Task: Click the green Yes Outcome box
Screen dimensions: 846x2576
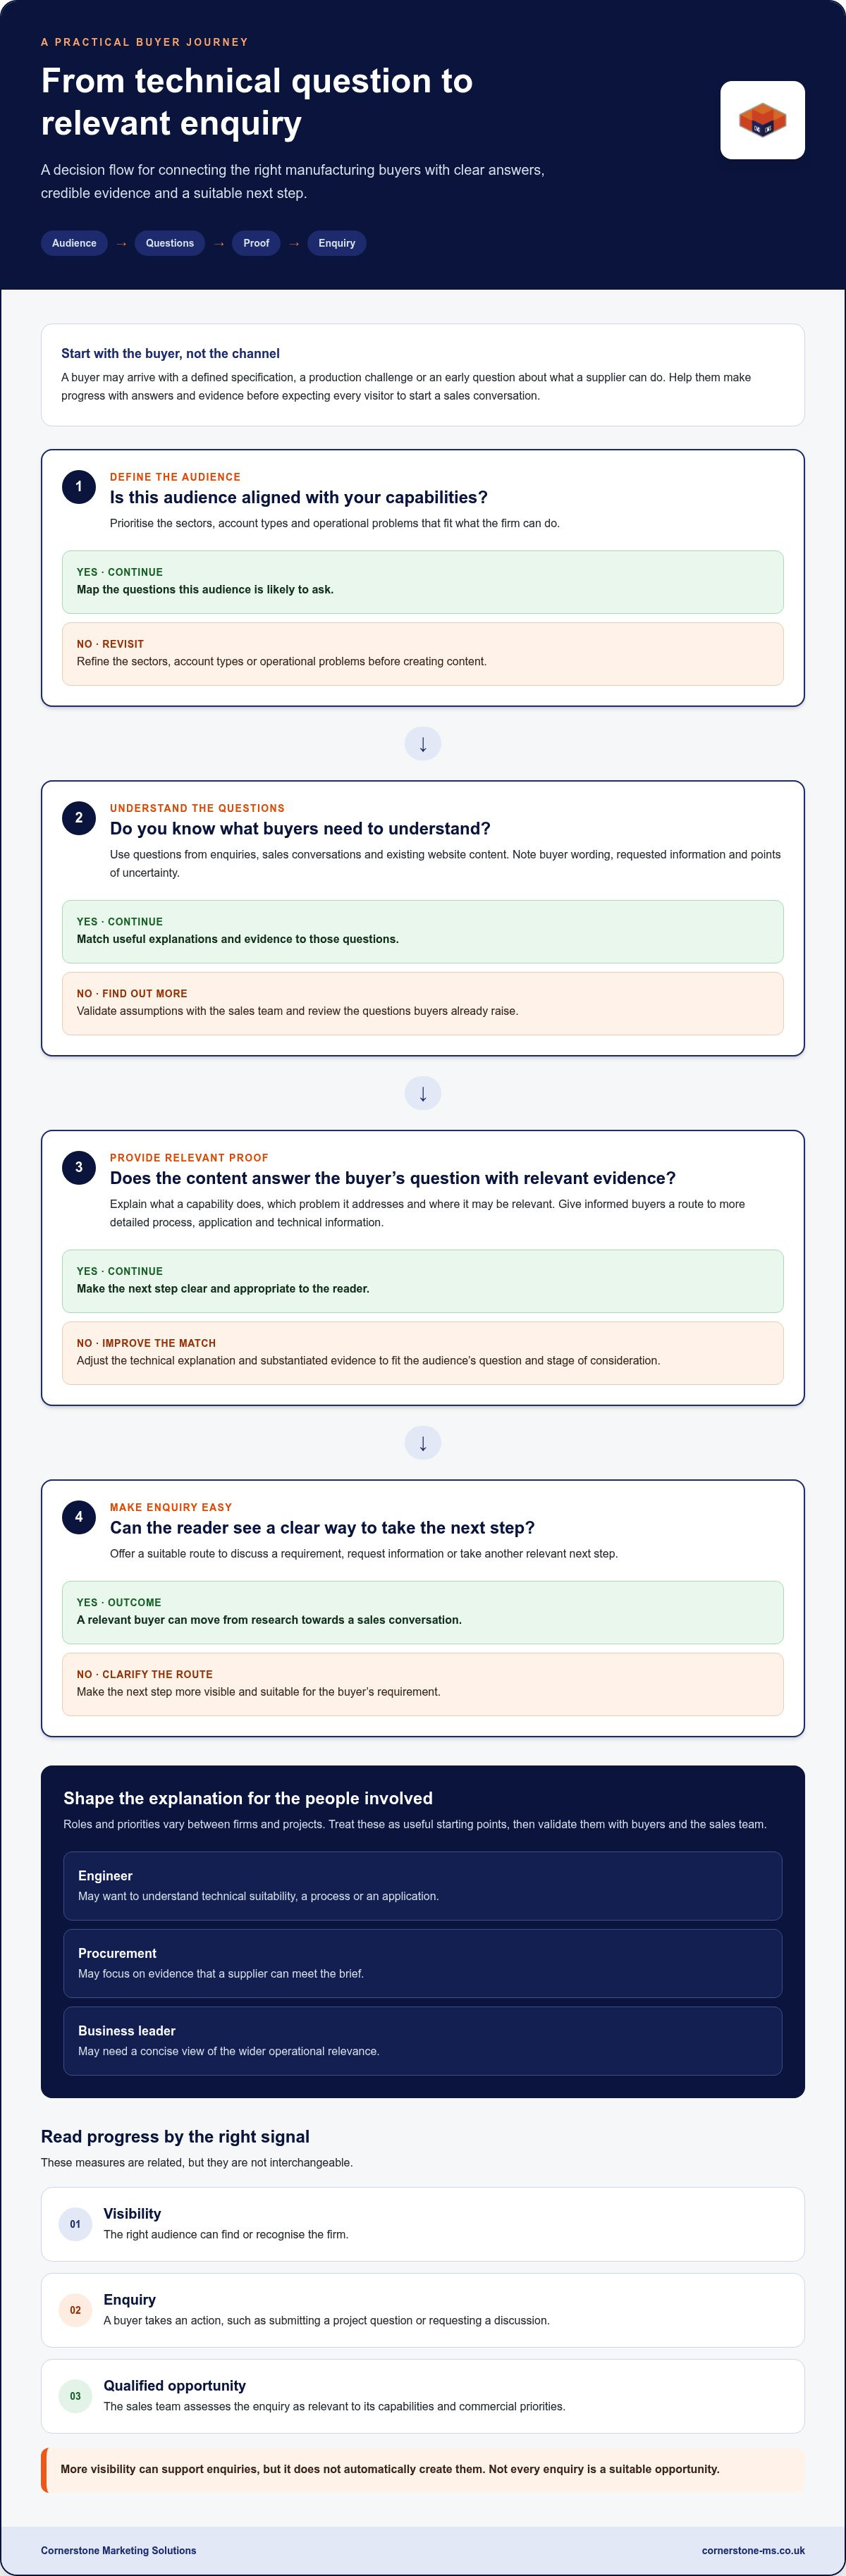Action: (x=423, y=1612)
